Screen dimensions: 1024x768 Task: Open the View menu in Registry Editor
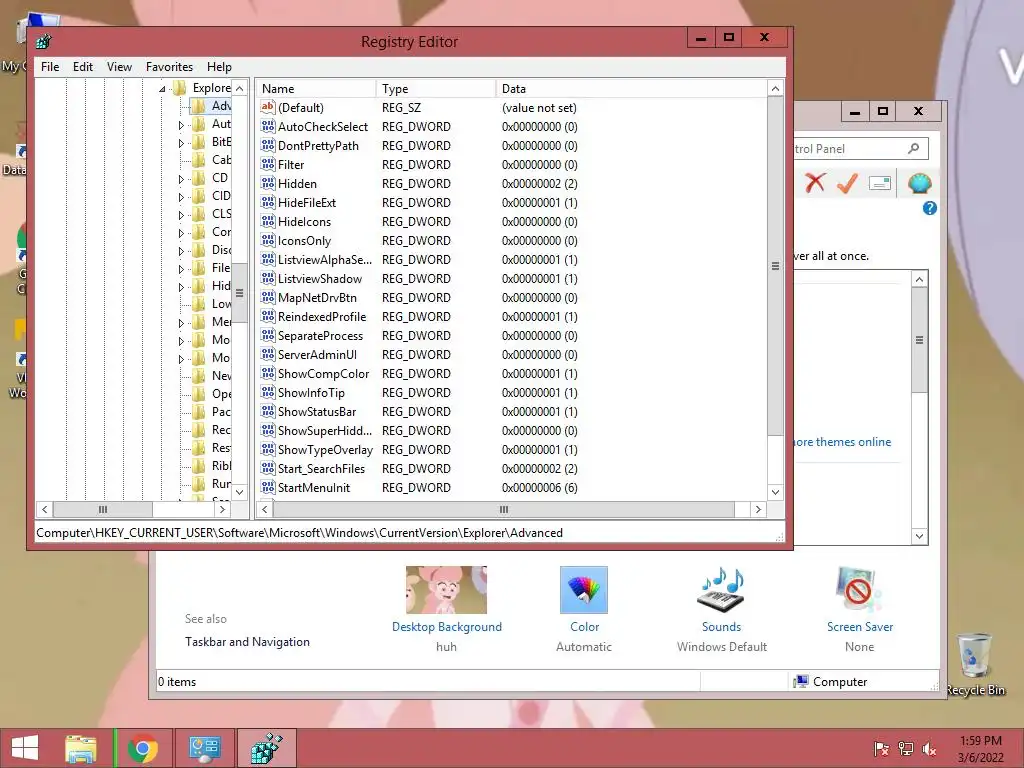tap(119, 67)
